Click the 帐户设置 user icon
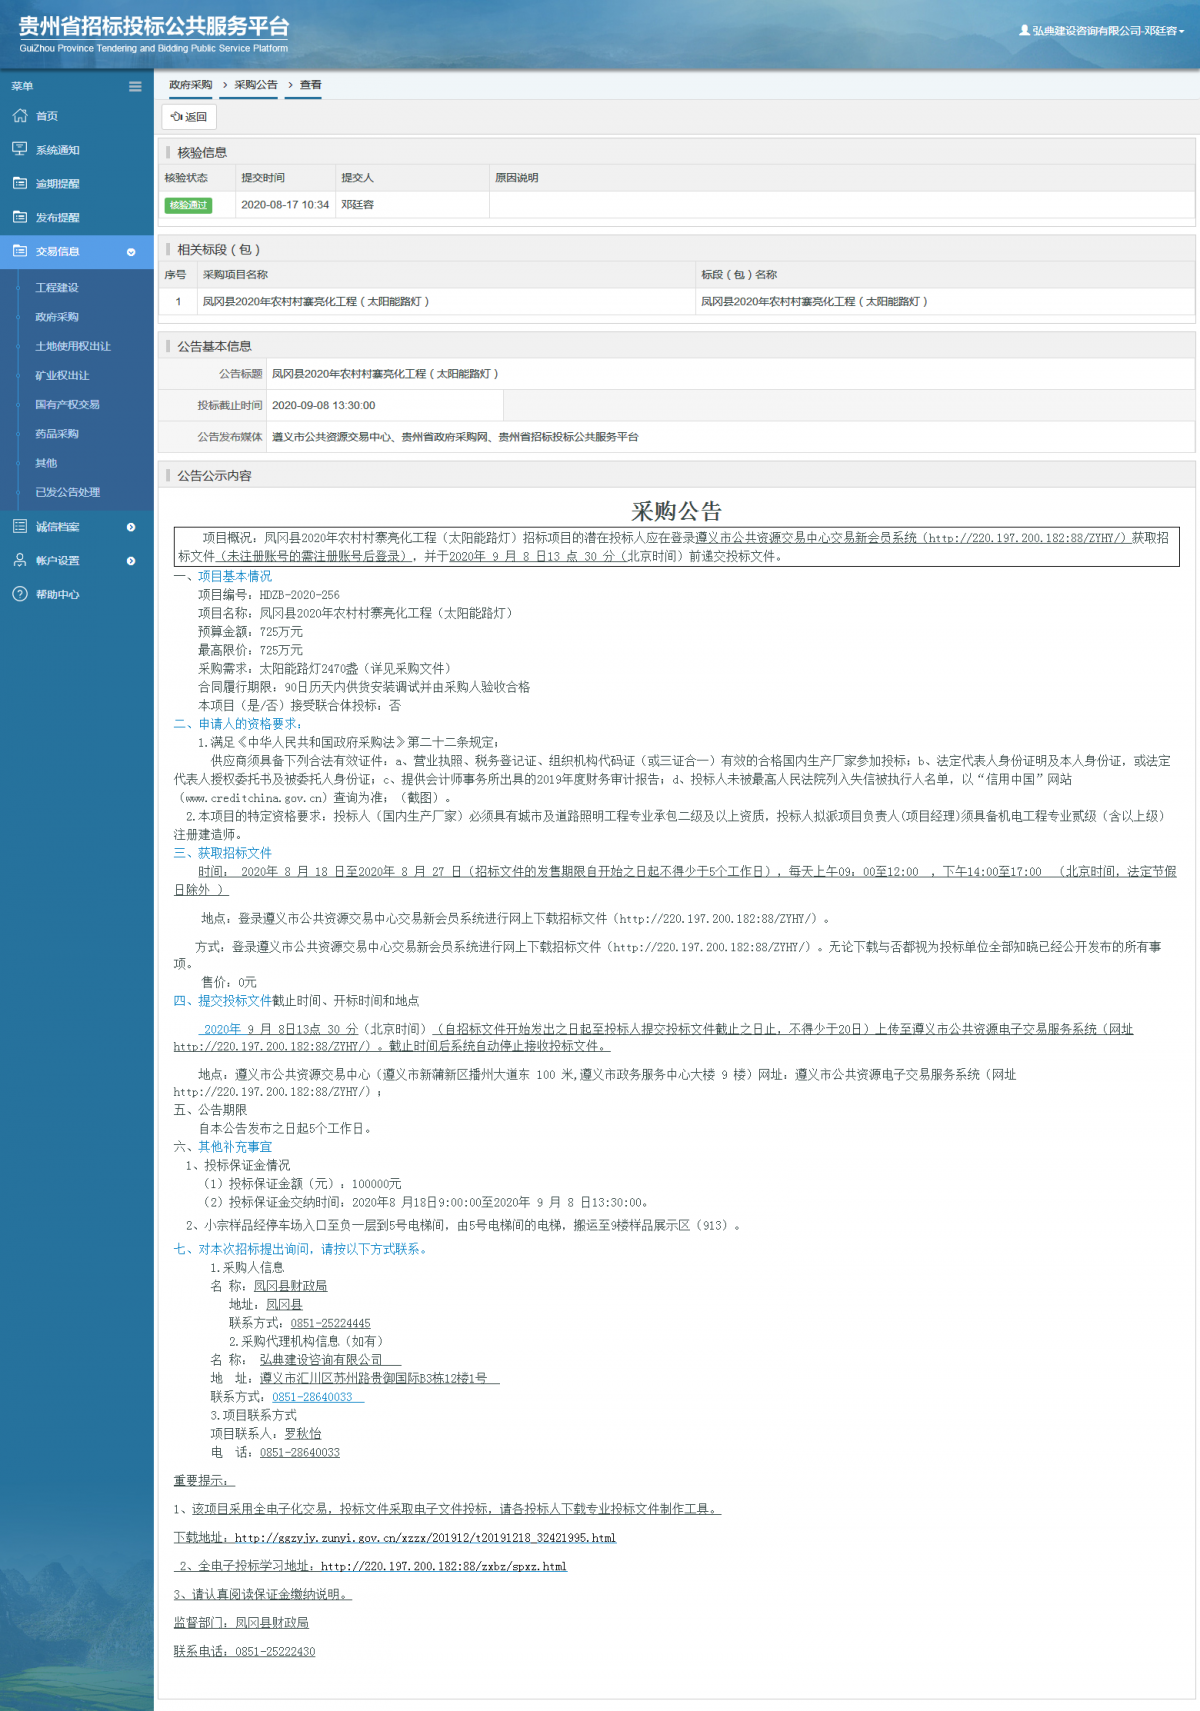The width and height of the screenshot is (1200, 1711). 20,560
